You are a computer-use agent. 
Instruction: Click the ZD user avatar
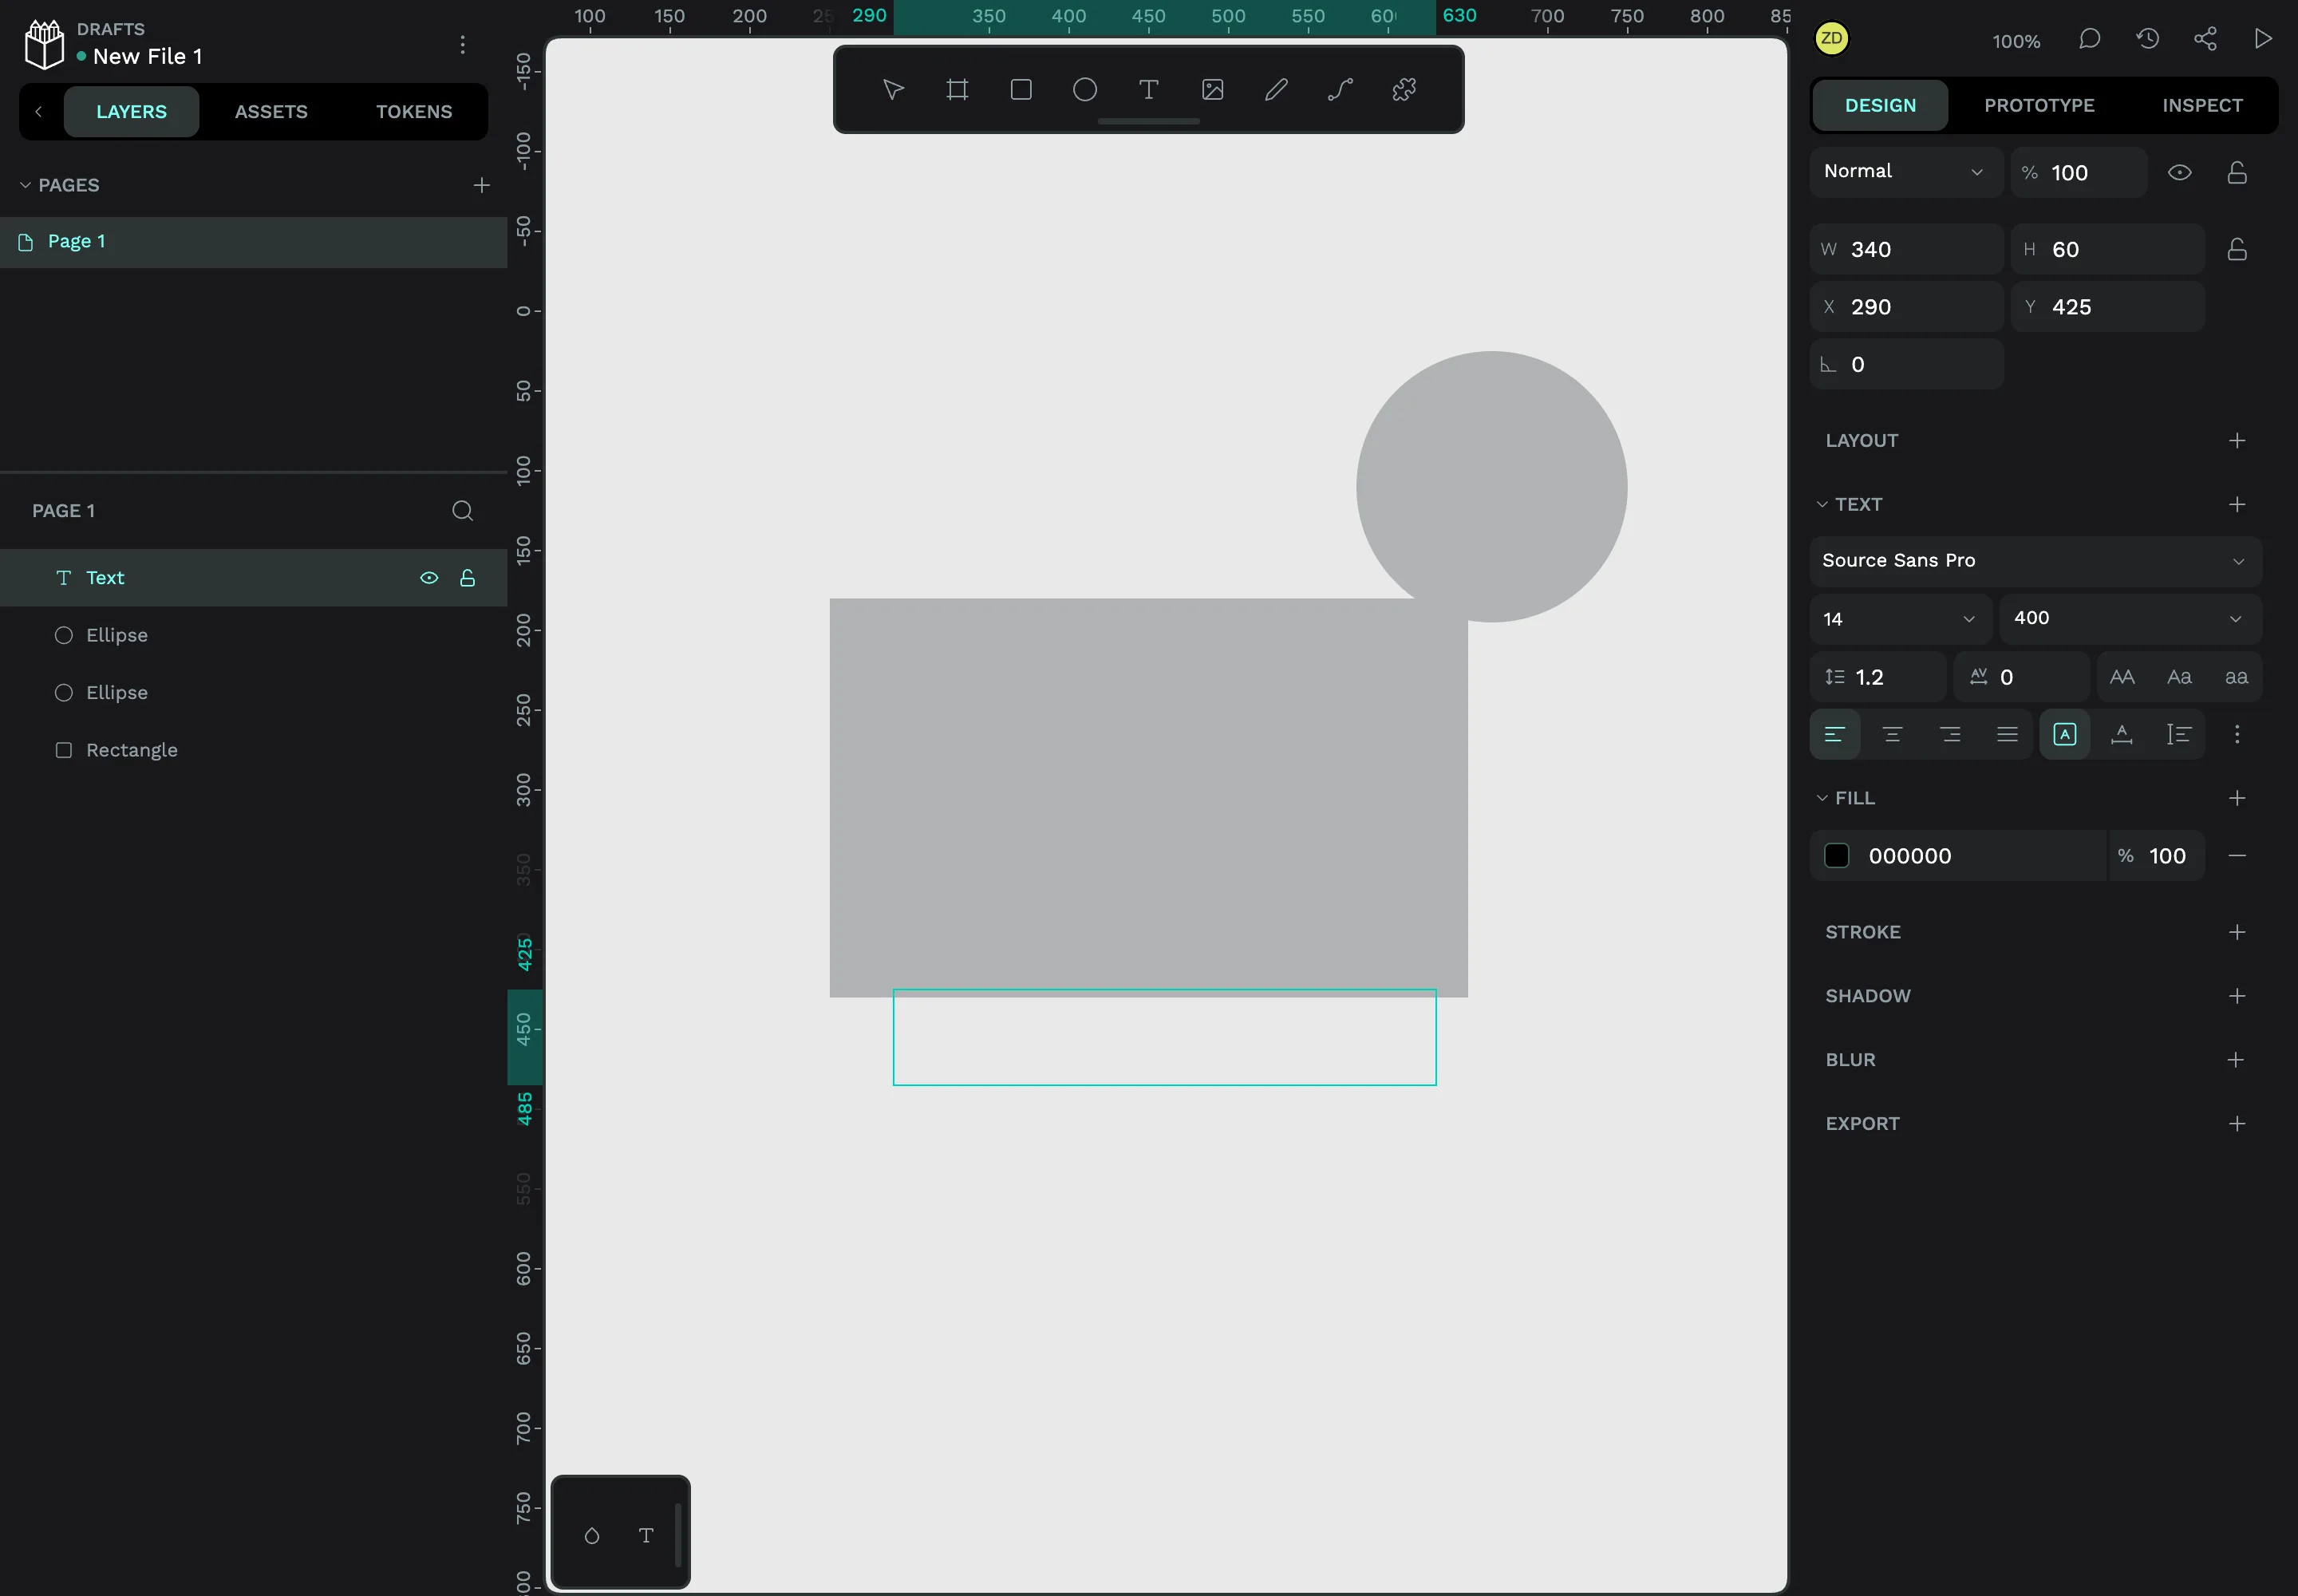pyautogui.click(x=1831, y=39)
